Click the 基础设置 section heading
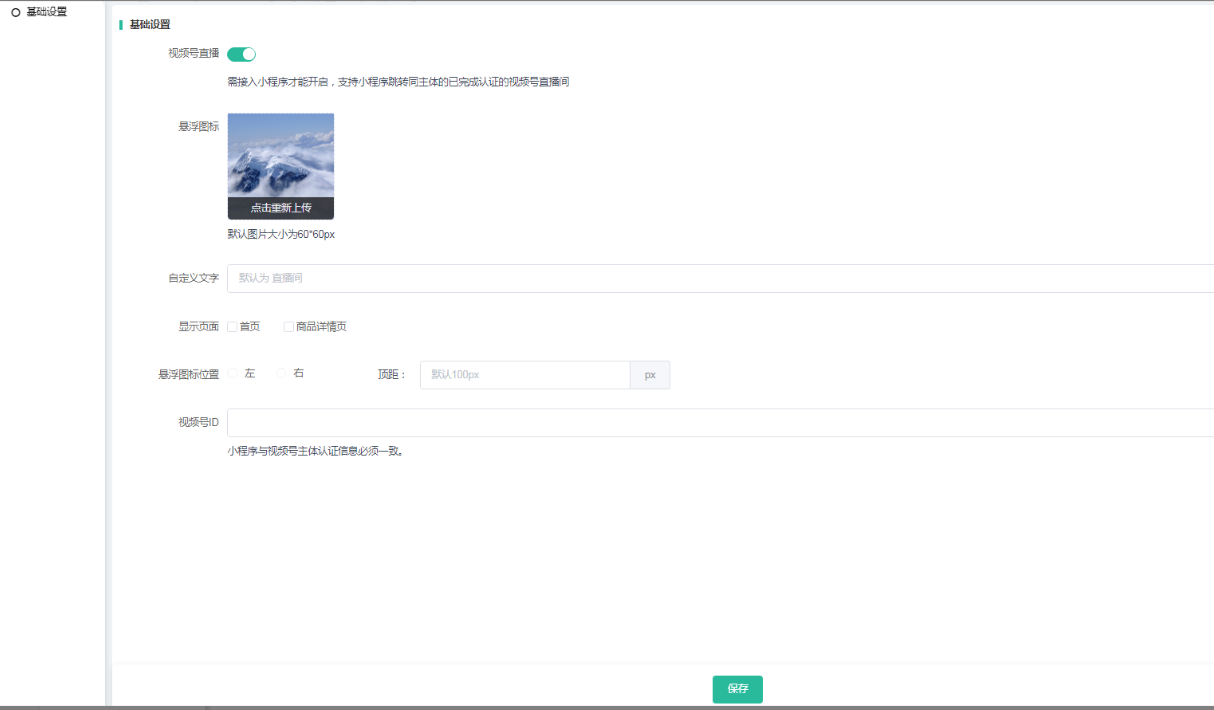The width and height of the screenshot is (1214, 710). [x=150, y=24]
